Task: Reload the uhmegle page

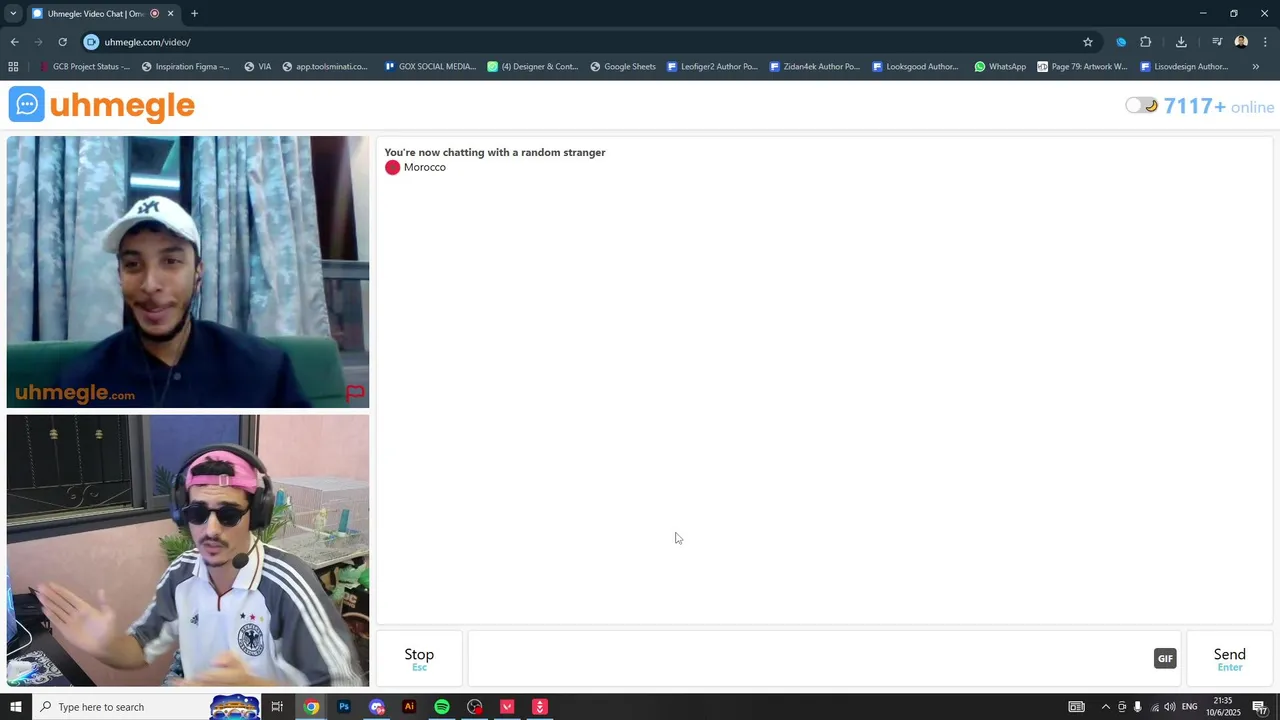Action: click(62, 42)
